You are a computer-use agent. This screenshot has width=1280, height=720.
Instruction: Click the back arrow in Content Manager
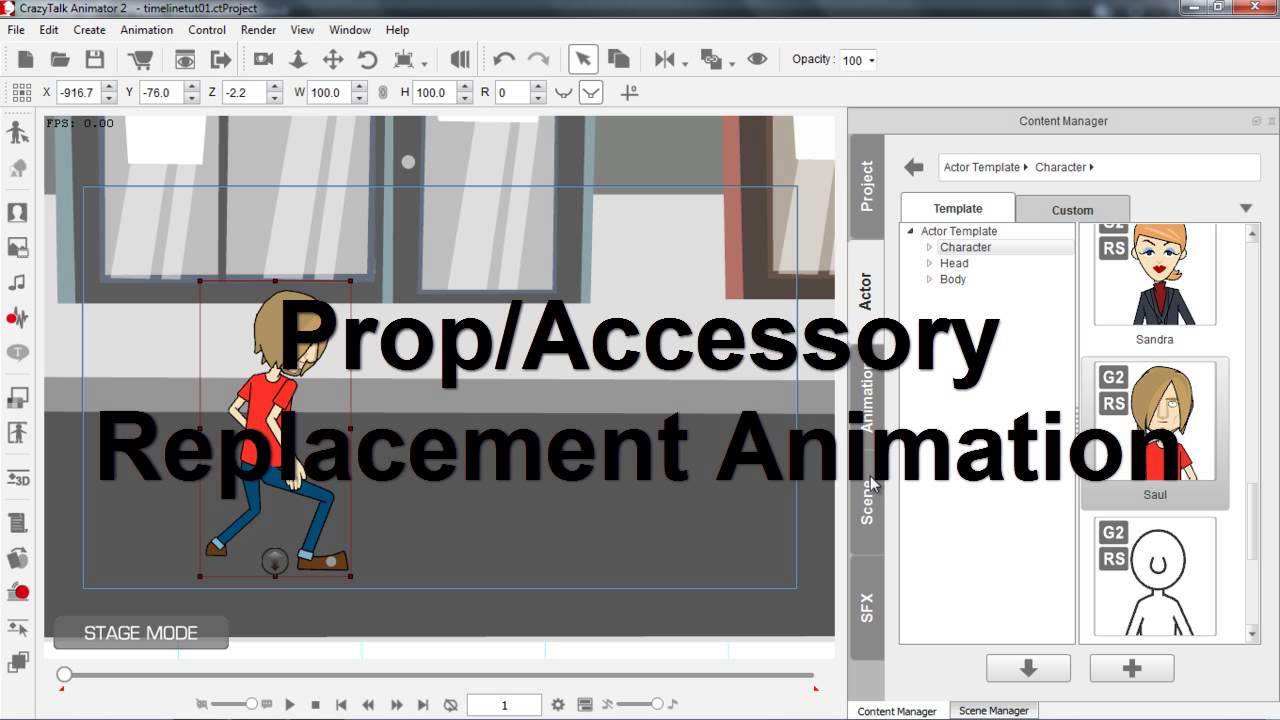913,167
